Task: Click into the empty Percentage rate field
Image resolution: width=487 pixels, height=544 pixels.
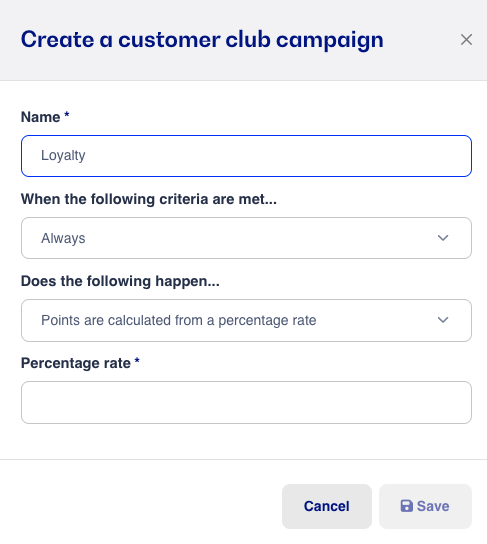Action: 246,402
